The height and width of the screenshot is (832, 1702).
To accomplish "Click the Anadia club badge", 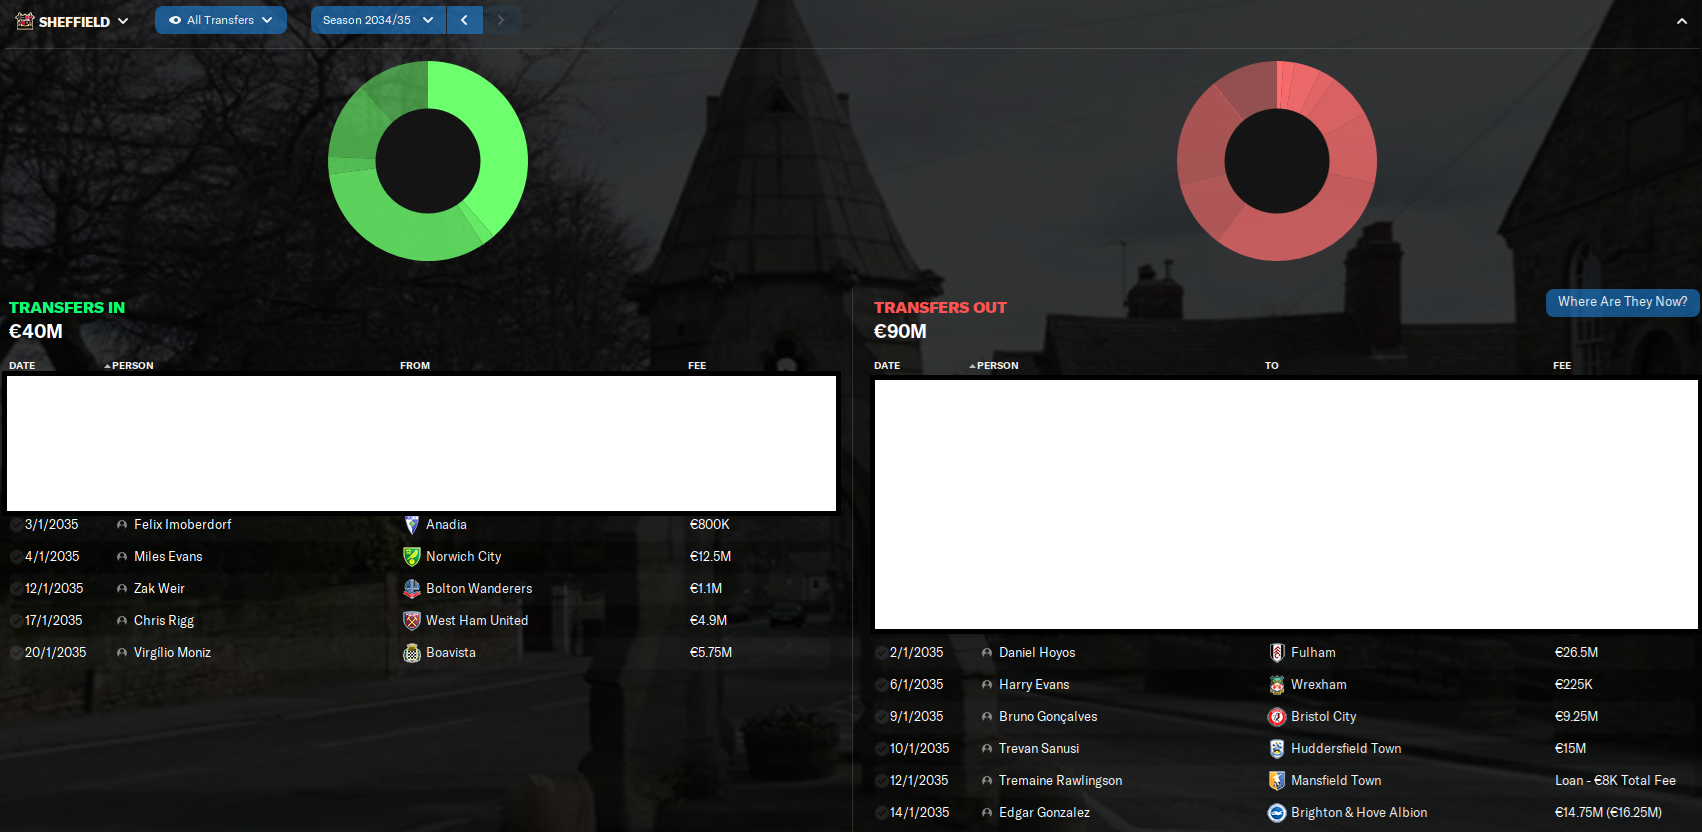I will pos(411,525).
